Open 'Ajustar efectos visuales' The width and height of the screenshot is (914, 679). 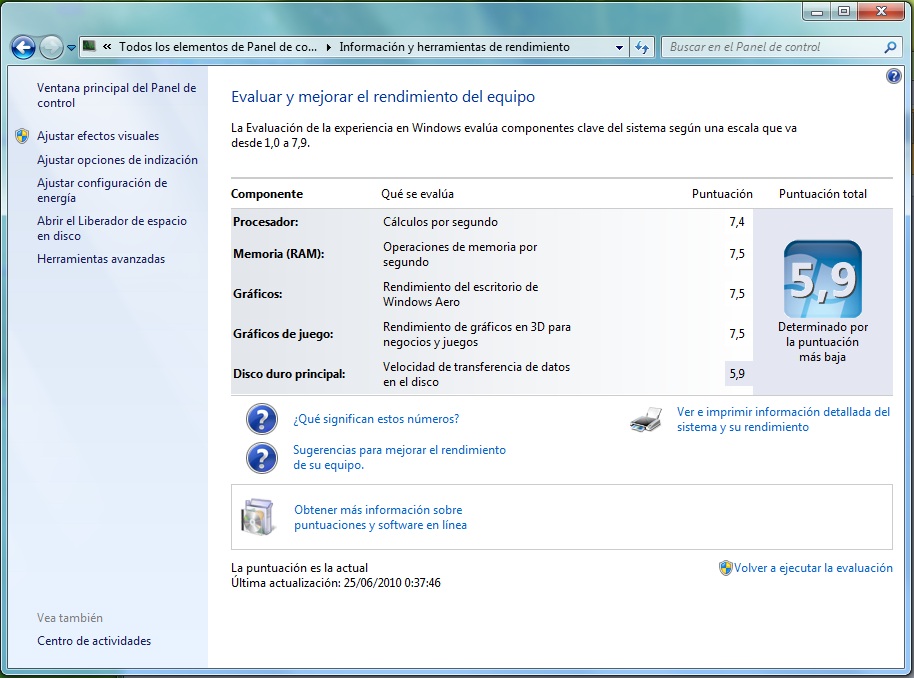pos(98,136)
